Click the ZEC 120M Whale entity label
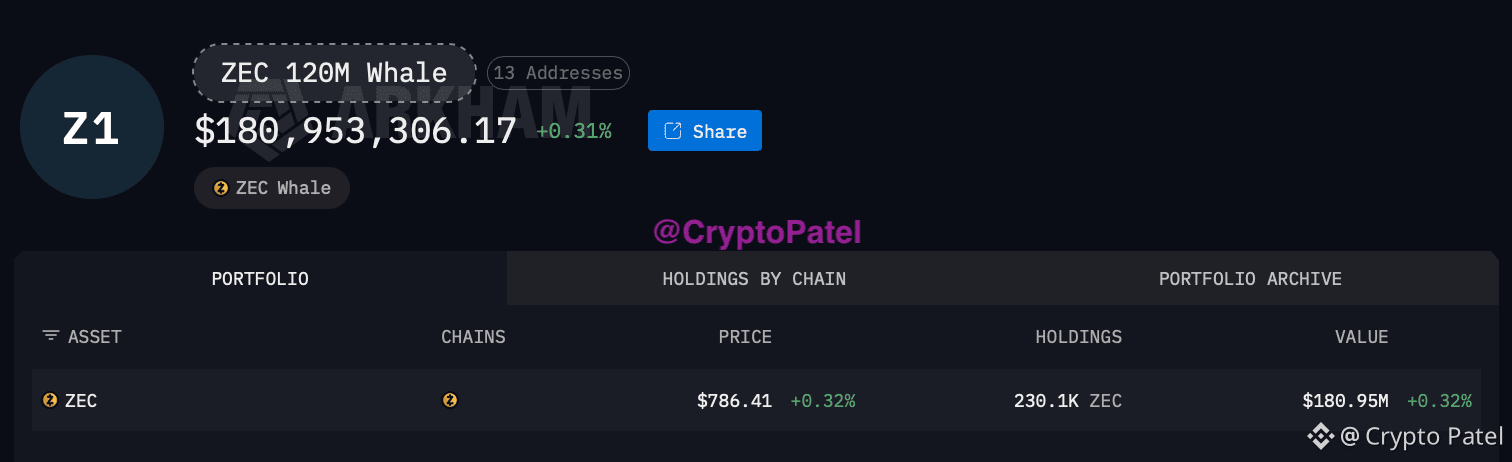Image resolution: width=1512 pixels, height=462 pixels. [335, 72]
